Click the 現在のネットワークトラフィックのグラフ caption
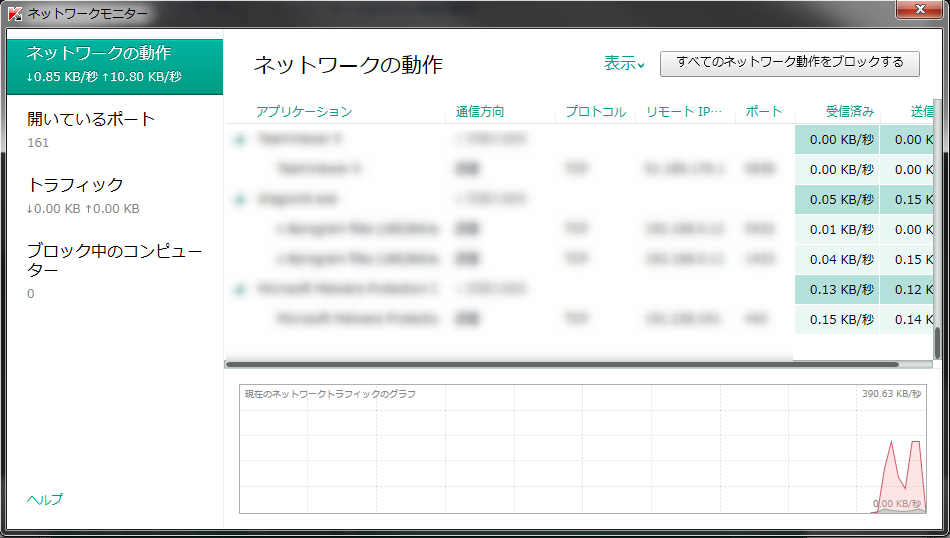The width and height of the screenshot is (950, 538). click(x=330, y=394)
